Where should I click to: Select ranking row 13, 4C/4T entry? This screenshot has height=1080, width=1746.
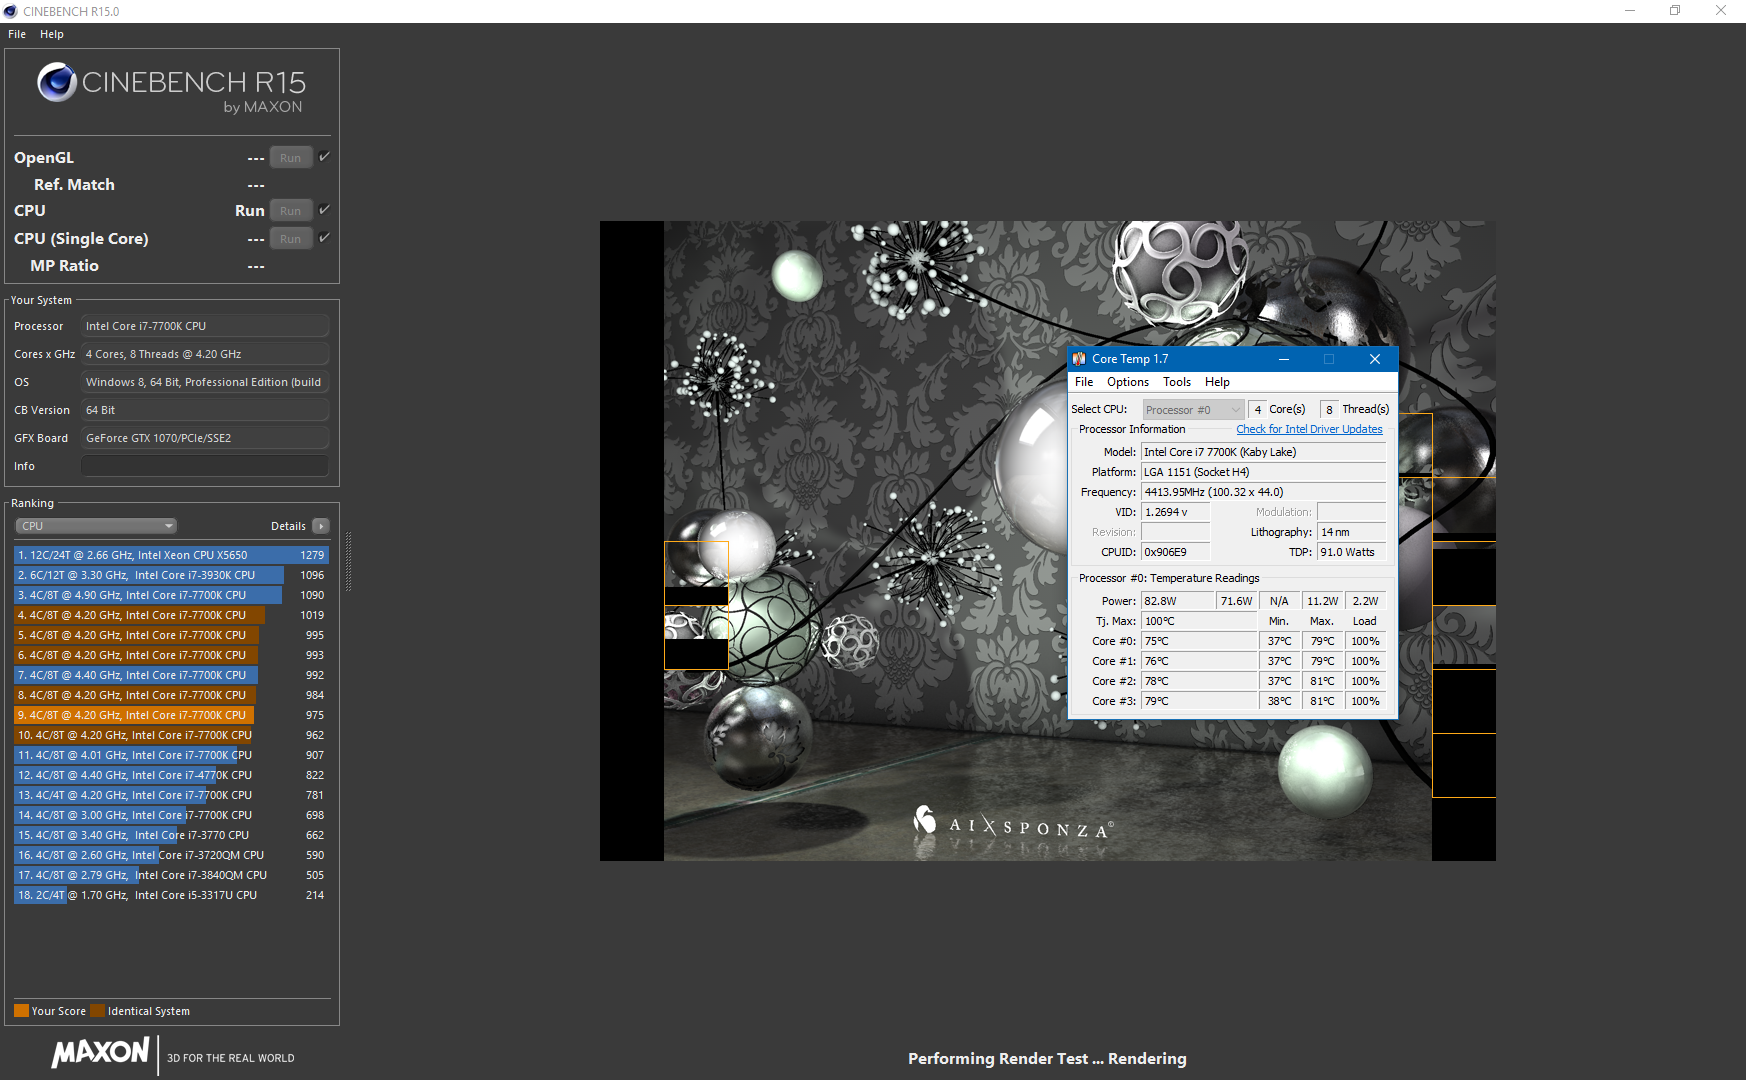171,795
